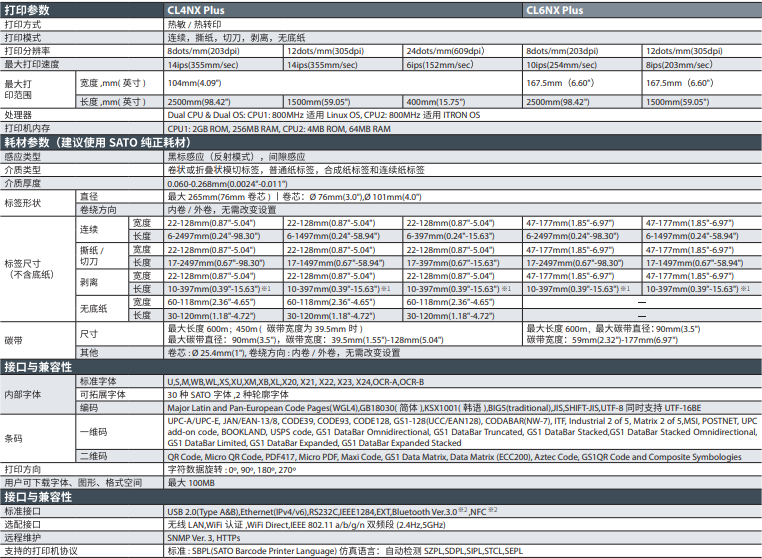This screenshot has height=558, width=762.
Task: Select the "卷状或折叠状模切标签" media text
Action: [x=213, y=170]
